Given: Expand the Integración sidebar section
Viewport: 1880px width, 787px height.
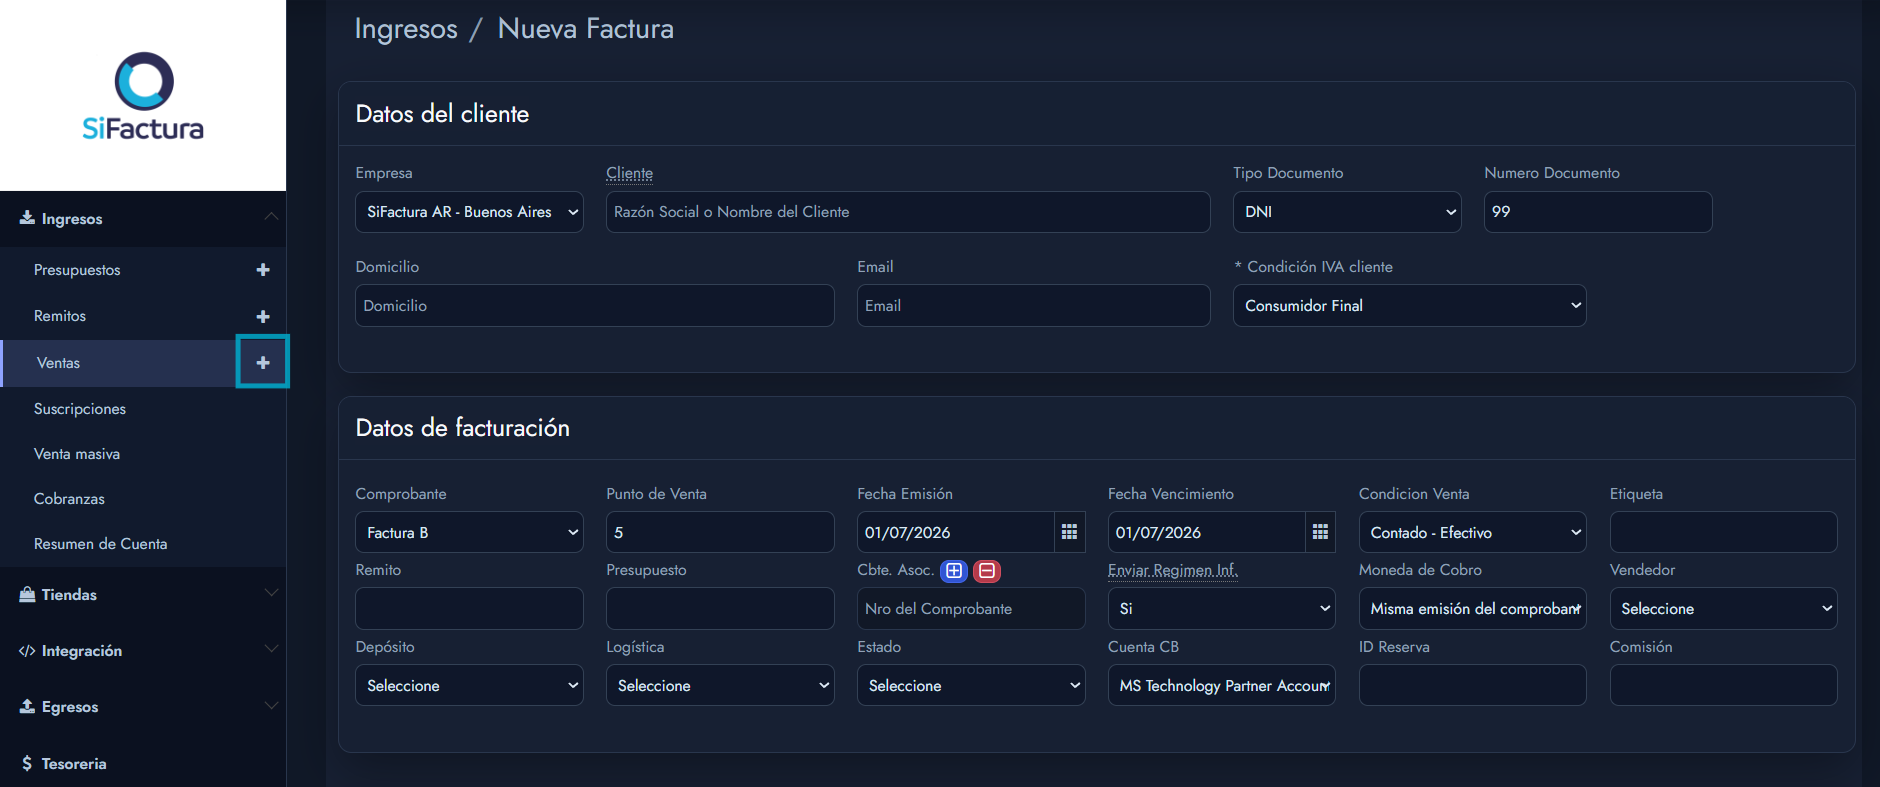Looking at the screenshot, I should pyautogui.click(x=143, y=650).
